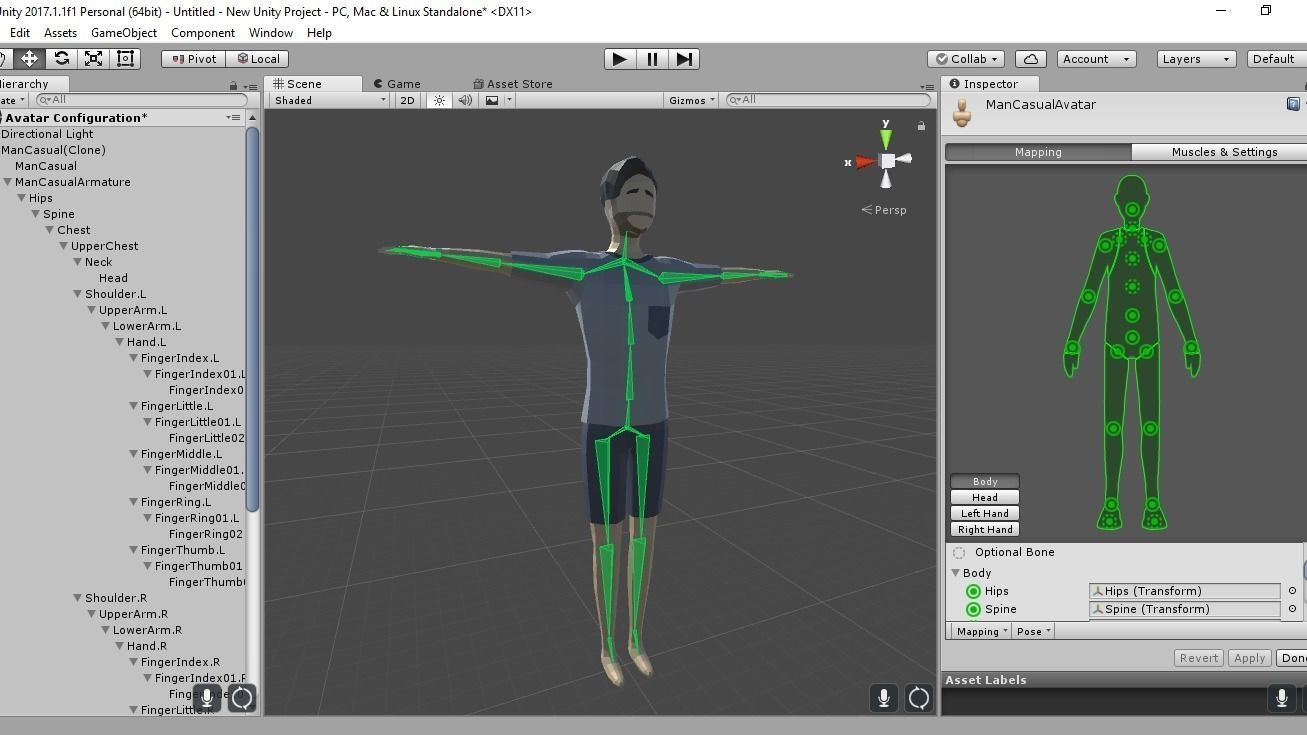The image size is (1307, 735).
Task: Click the Right Hand view button
Action: click(x=985, y=529)
